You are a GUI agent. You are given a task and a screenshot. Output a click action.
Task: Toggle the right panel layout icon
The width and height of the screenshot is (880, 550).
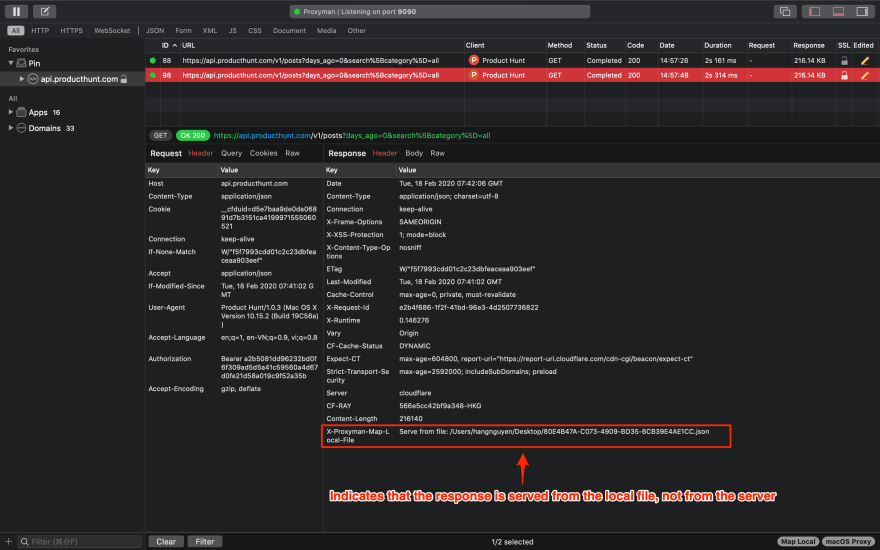pyautogui.click(x=862, y=11)
